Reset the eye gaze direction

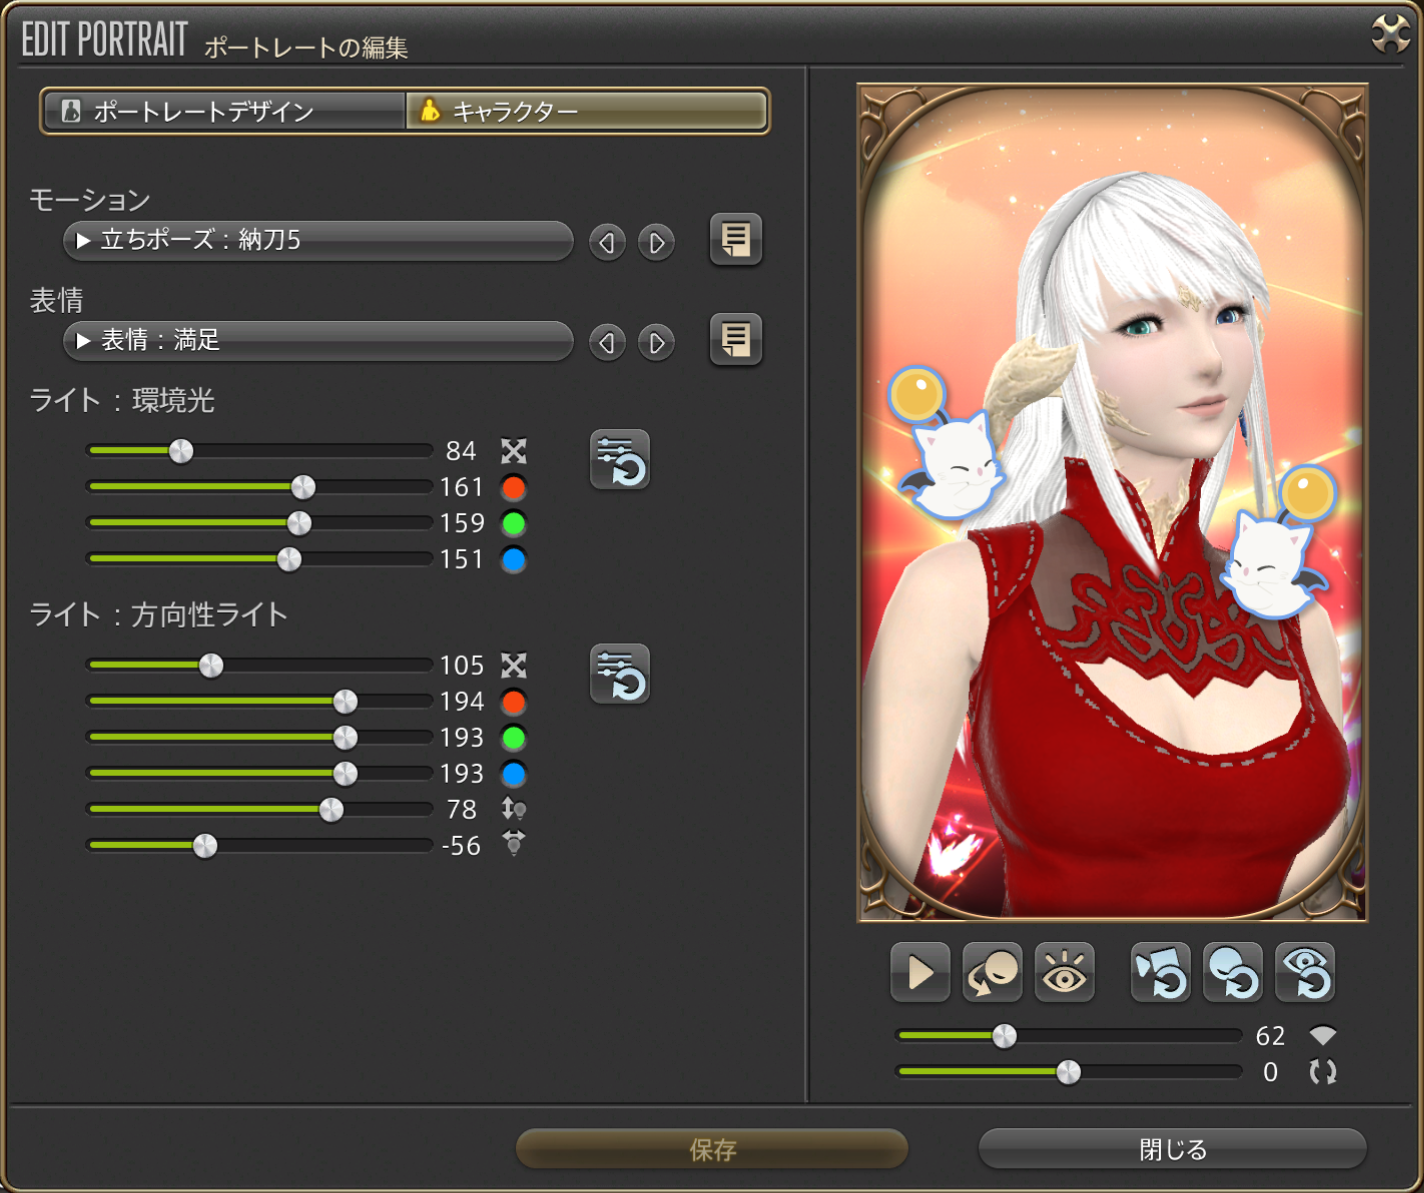1305,972
